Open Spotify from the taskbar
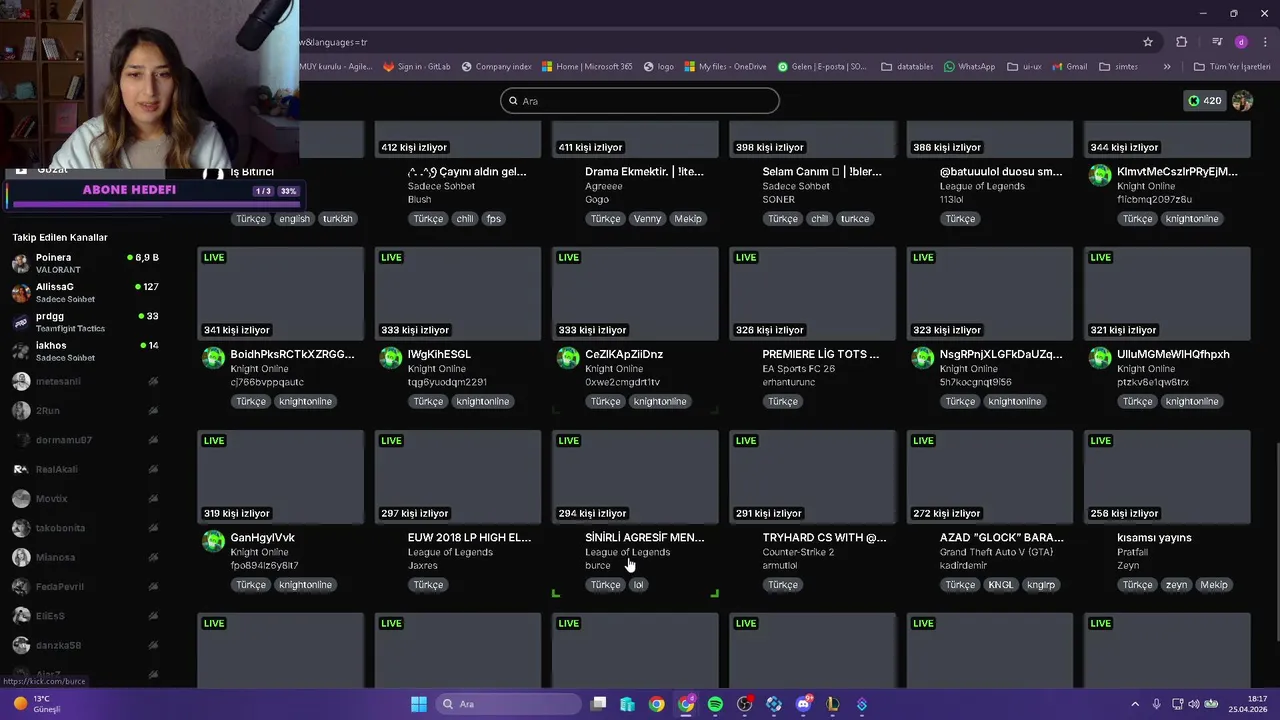 coord(715,704)
